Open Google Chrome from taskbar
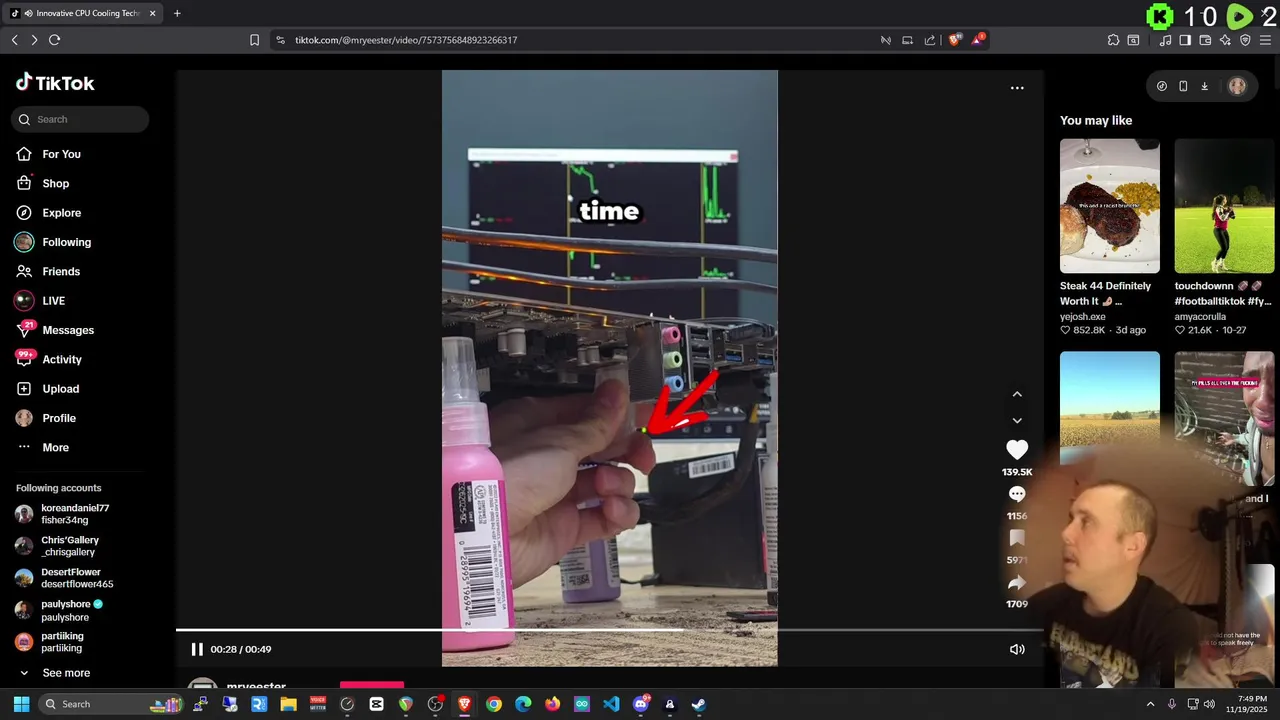The height and width of the screenshot is (720, 1280). coord(494,704)
